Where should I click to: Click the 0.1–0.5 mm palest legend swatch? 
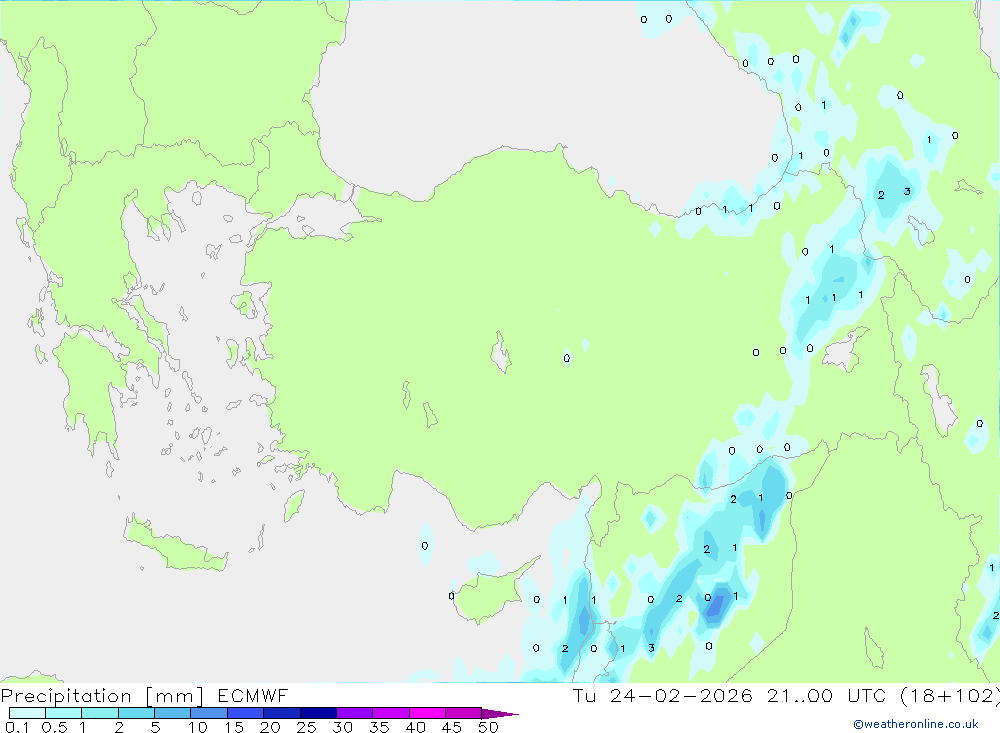(x=27, y=713)
